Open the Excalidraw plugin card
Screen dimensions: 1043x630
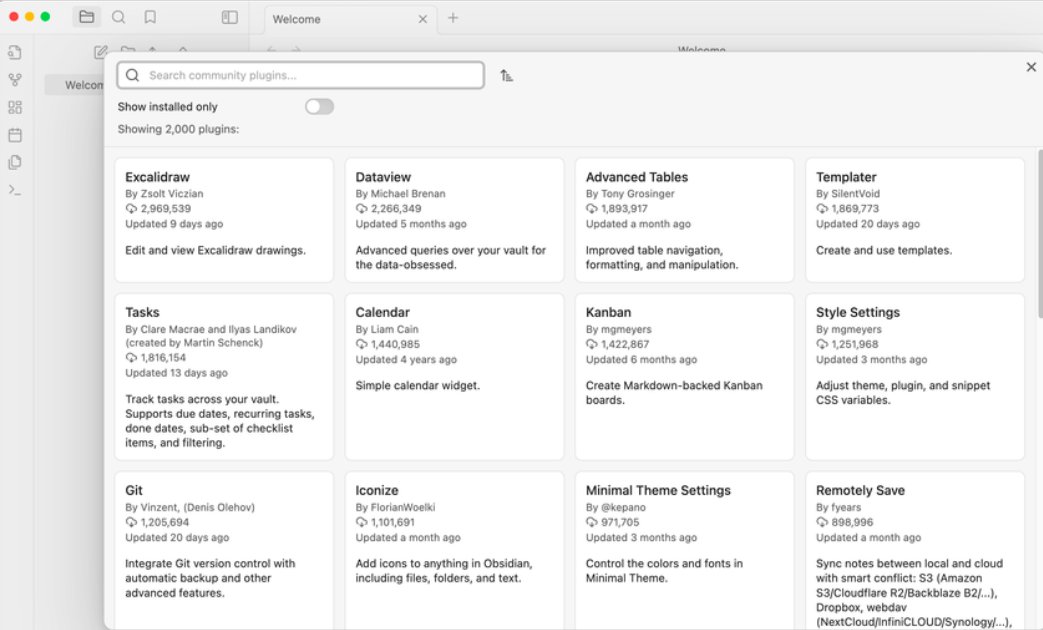coord(224,220)
